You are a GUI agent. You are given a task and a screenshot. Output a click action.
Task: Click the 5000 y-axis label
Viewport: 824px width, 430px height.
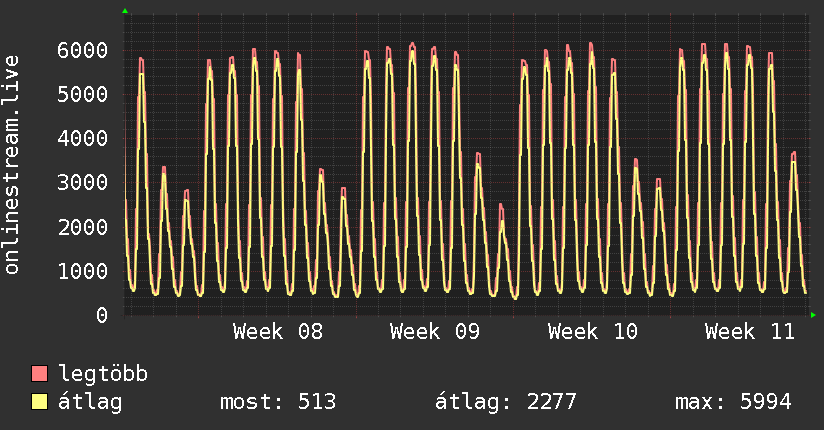click(x=83, y=95)
